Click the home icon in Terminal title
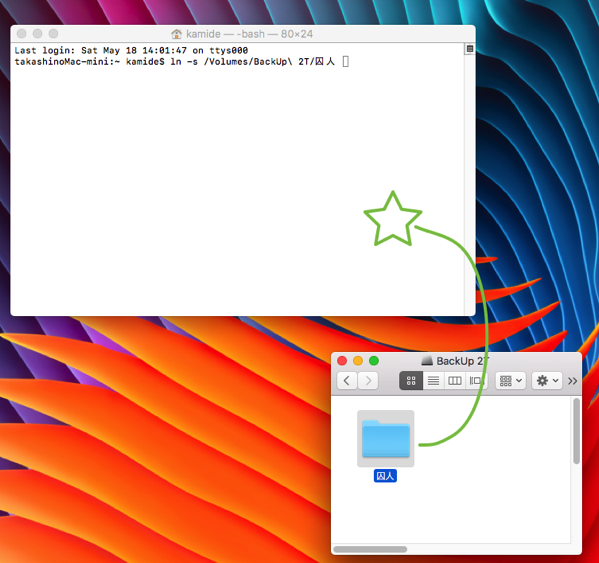Viewport: 599px width, 563px height. (176, 34)
